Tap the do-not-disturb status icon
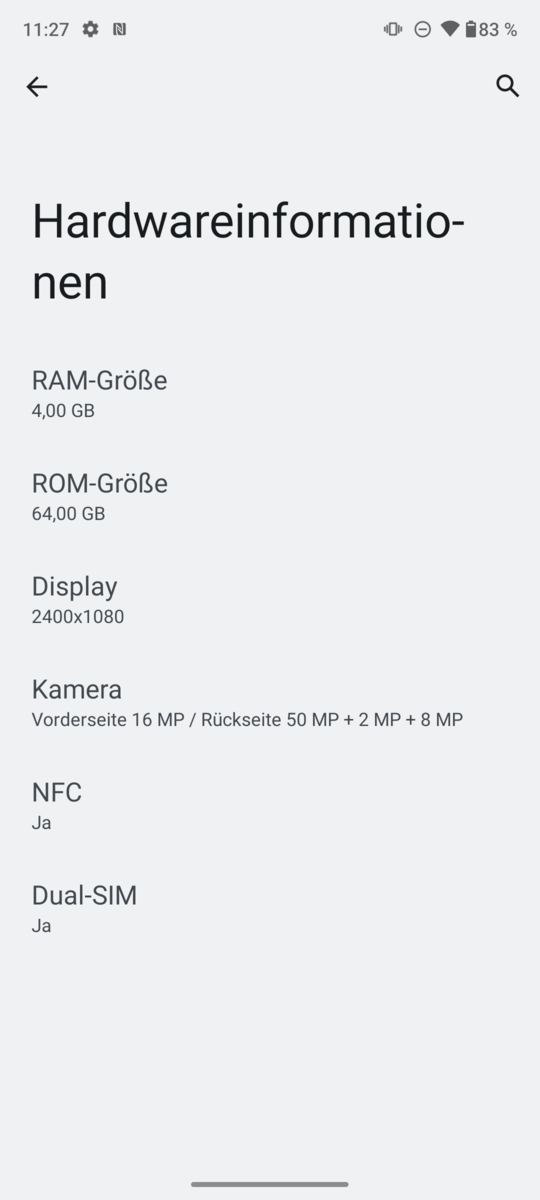540x1200 pixels. [x=422, y=29]
